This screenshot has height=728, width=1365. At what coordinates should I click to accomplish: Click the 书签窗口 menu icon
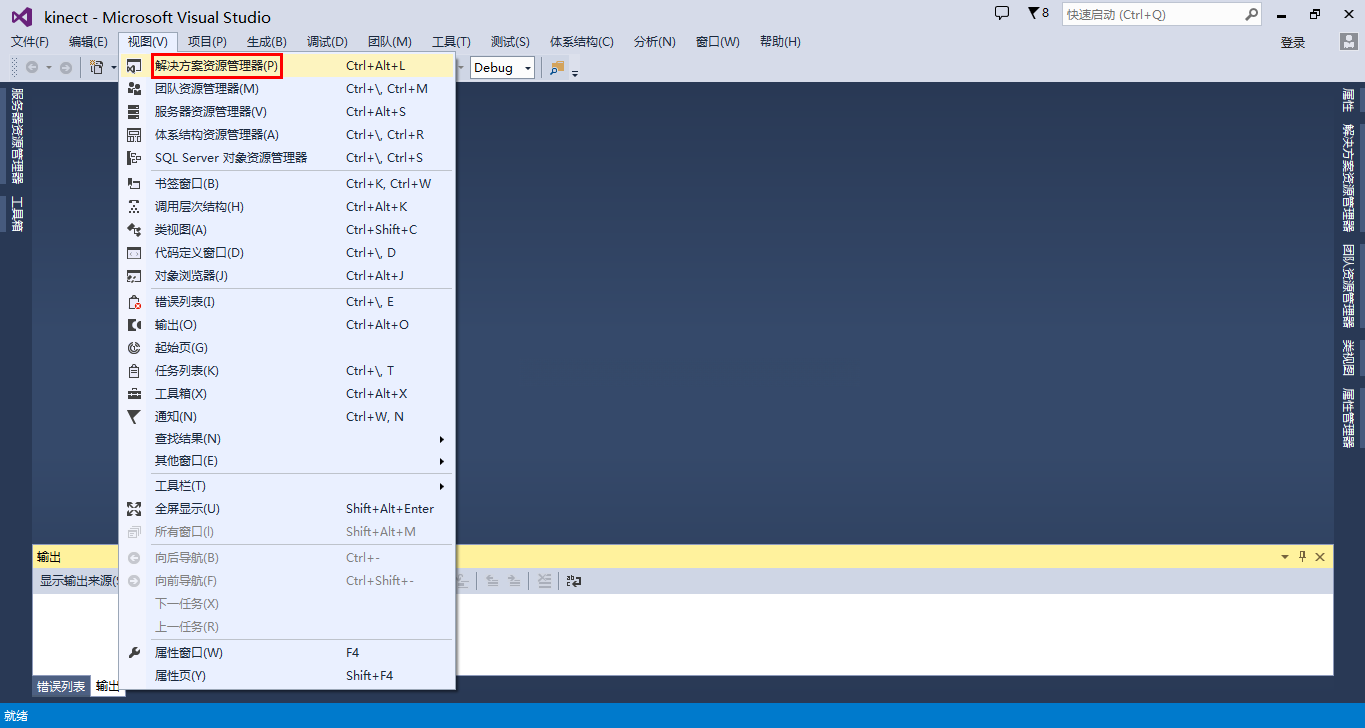click(x=134, y=184)
